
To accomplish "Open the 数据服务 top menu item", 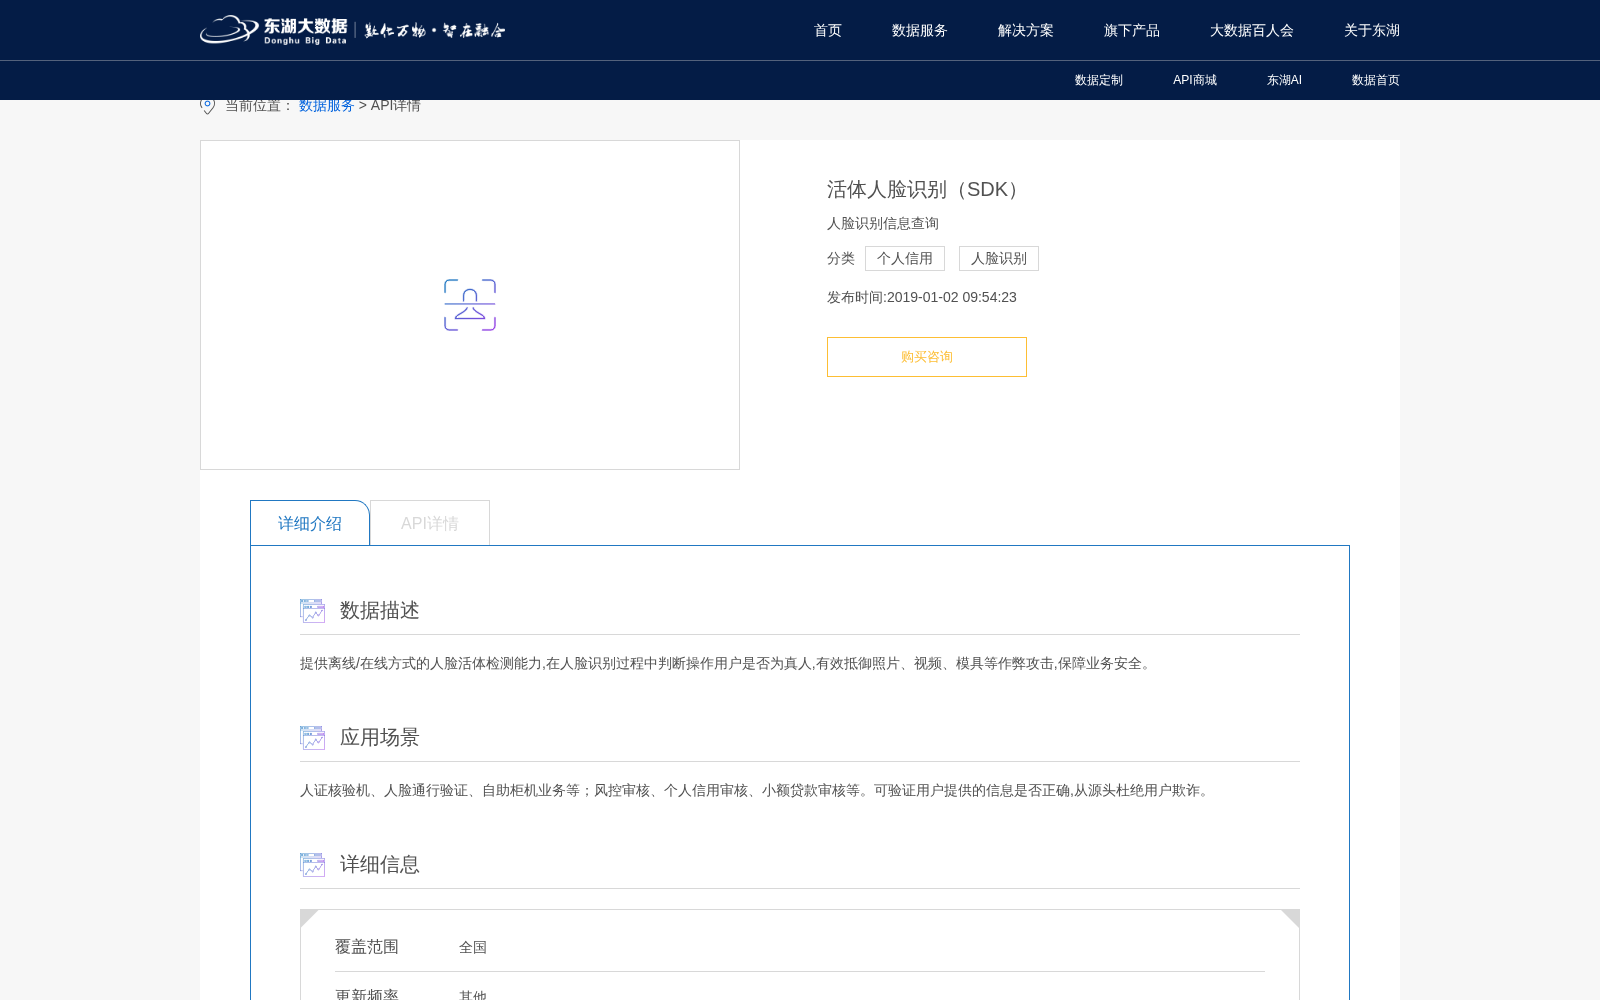I will (920, 30).
